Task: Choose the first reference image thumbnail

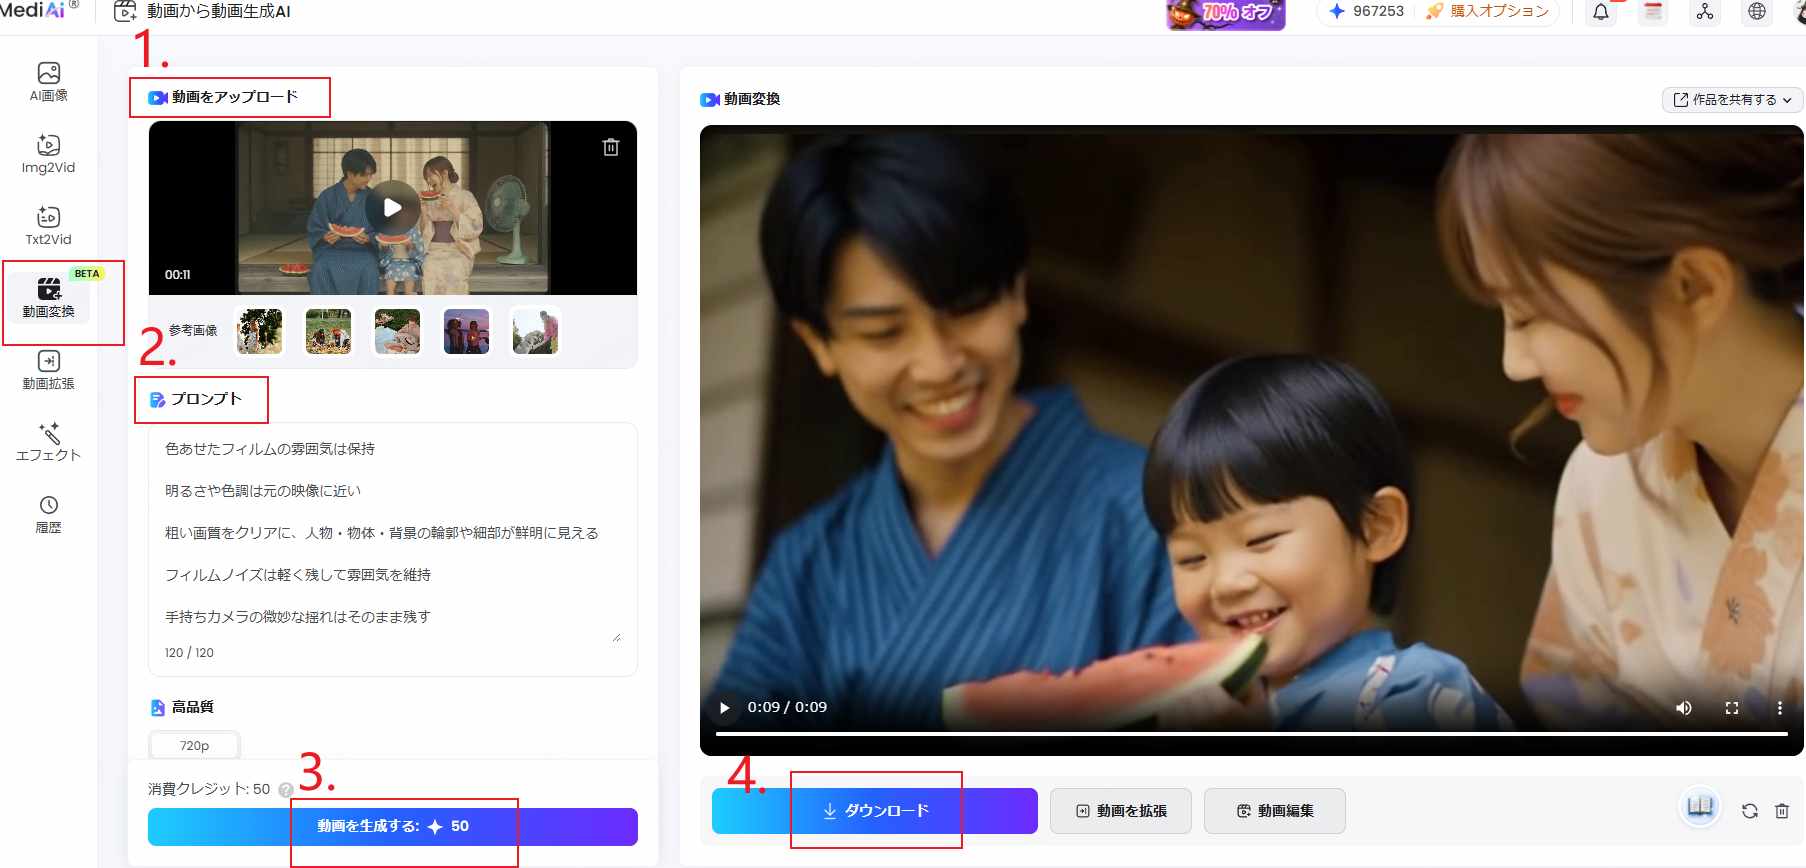Action: (260, 331)
